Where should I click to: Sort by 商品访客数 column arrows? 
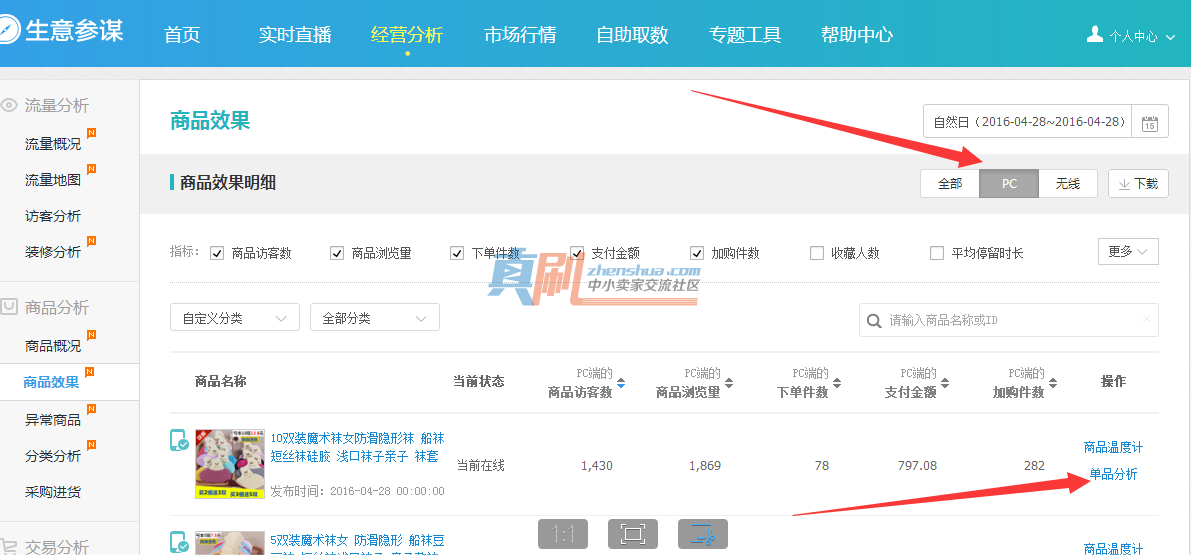point(621,384)
